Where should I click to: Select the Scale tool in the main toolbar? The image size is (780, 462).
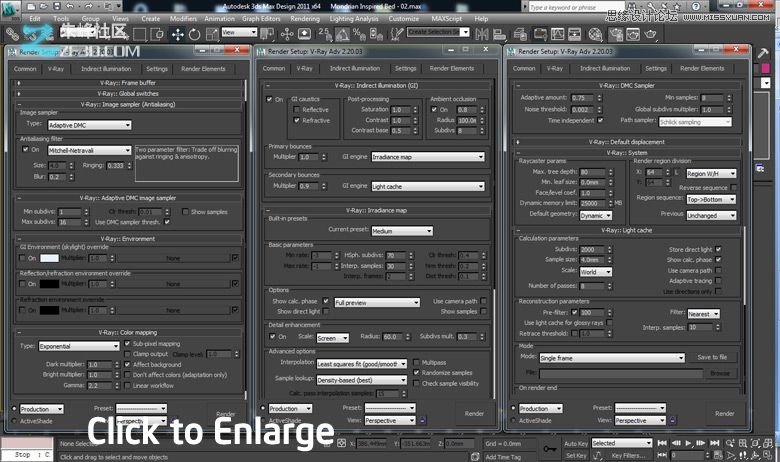click(212, 34)
